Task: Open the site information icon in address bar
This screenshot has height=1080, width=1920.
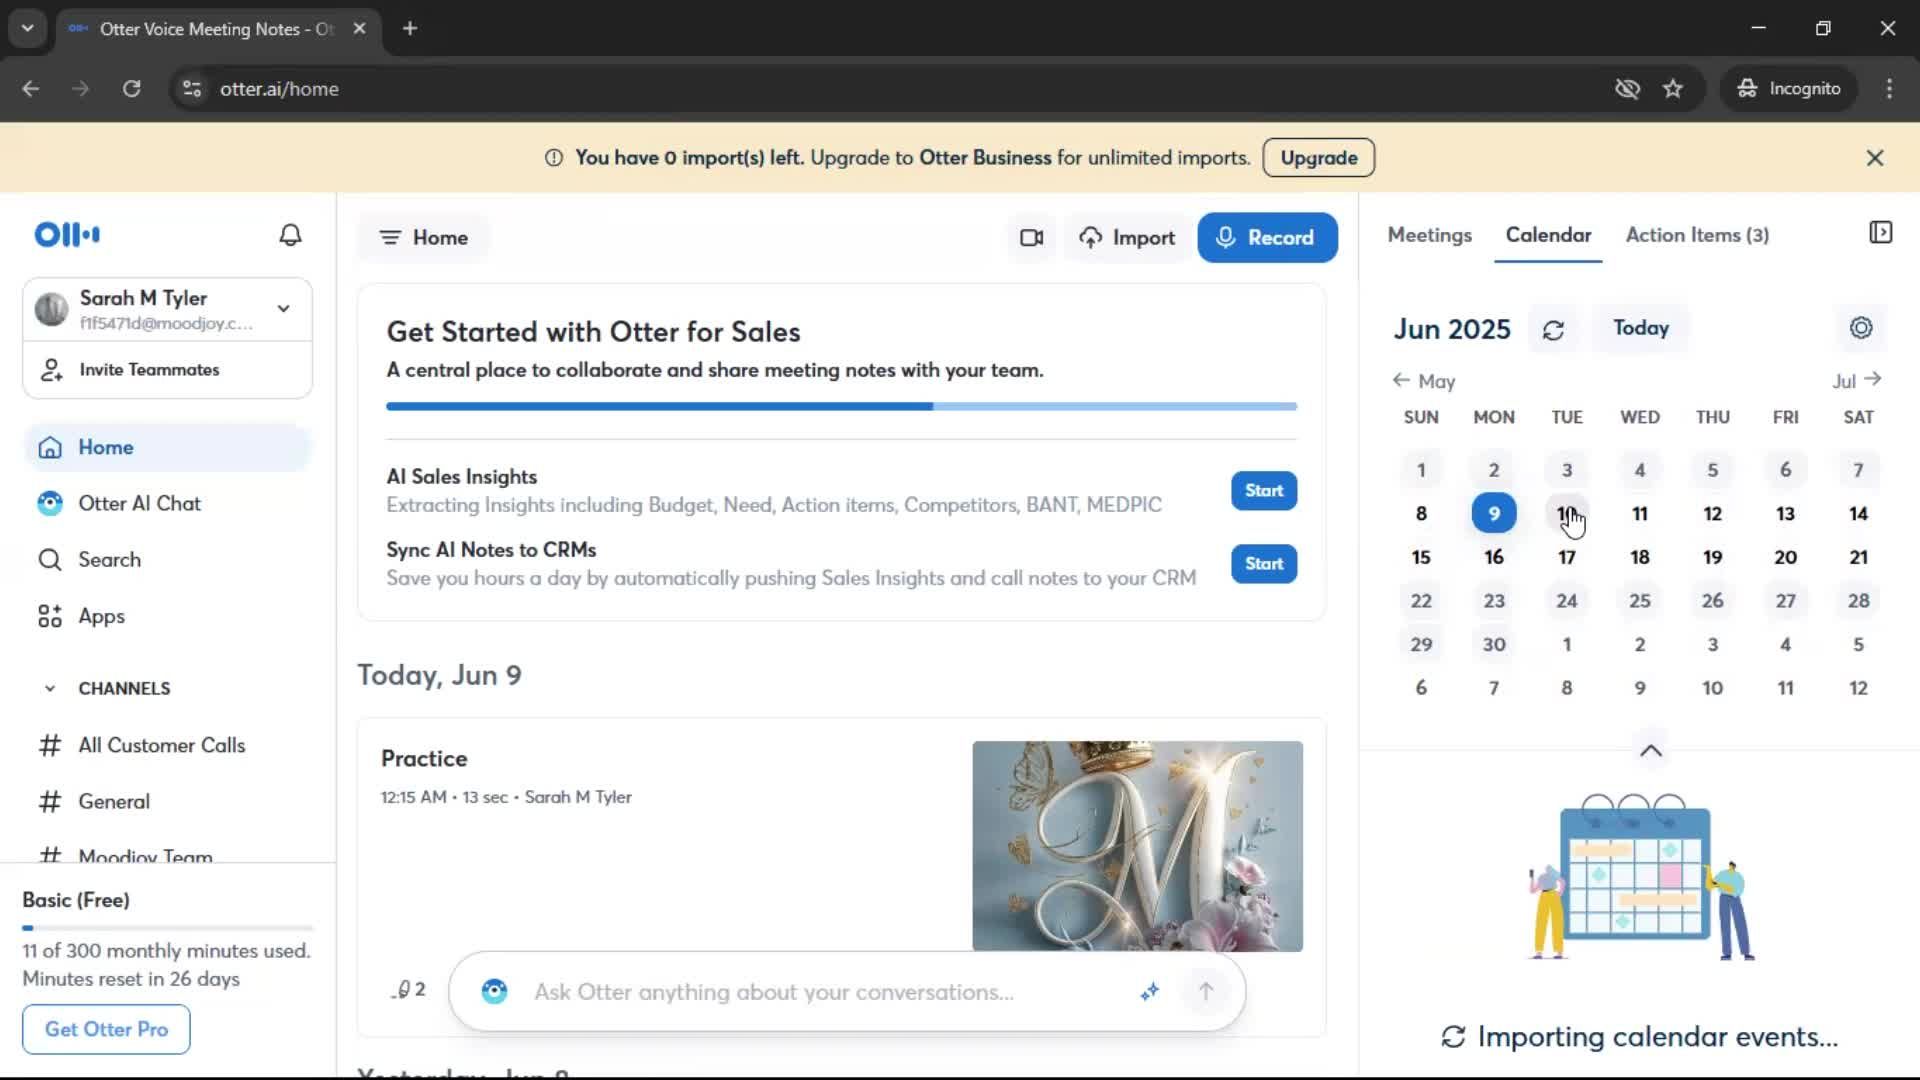Action: pyautogui.click(x=192, y=89)
